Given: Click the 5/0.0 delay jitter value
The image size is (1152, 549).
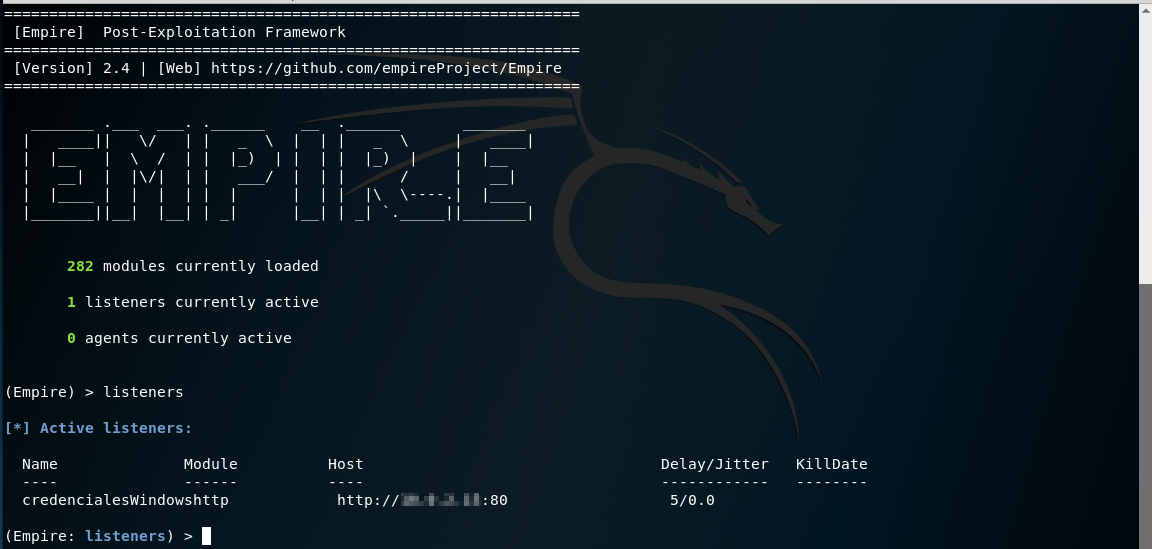Looking at the screenshot, I should click(692, 500).
